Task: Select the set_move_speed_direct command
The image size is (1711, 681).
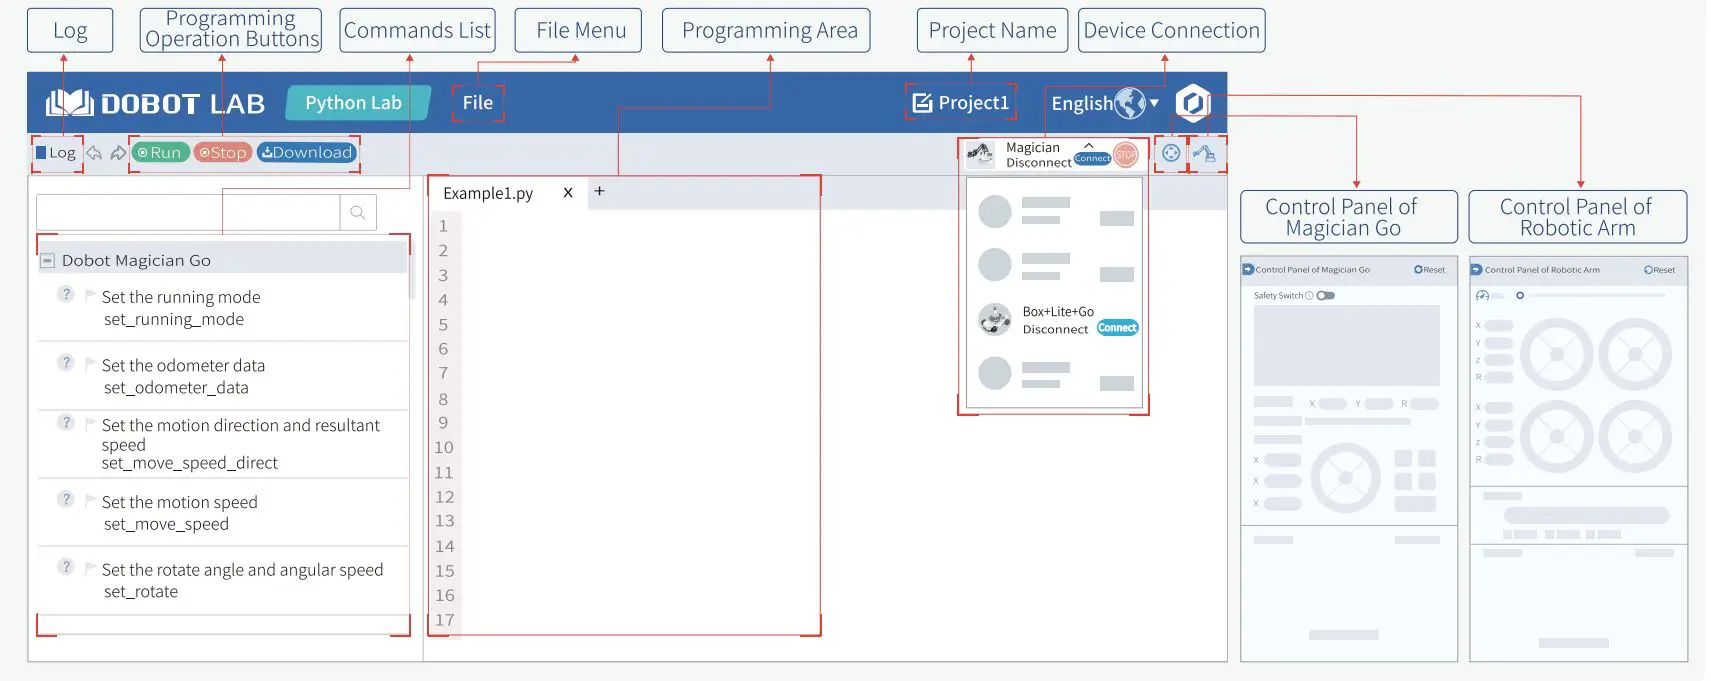Action: coord(190,463)
